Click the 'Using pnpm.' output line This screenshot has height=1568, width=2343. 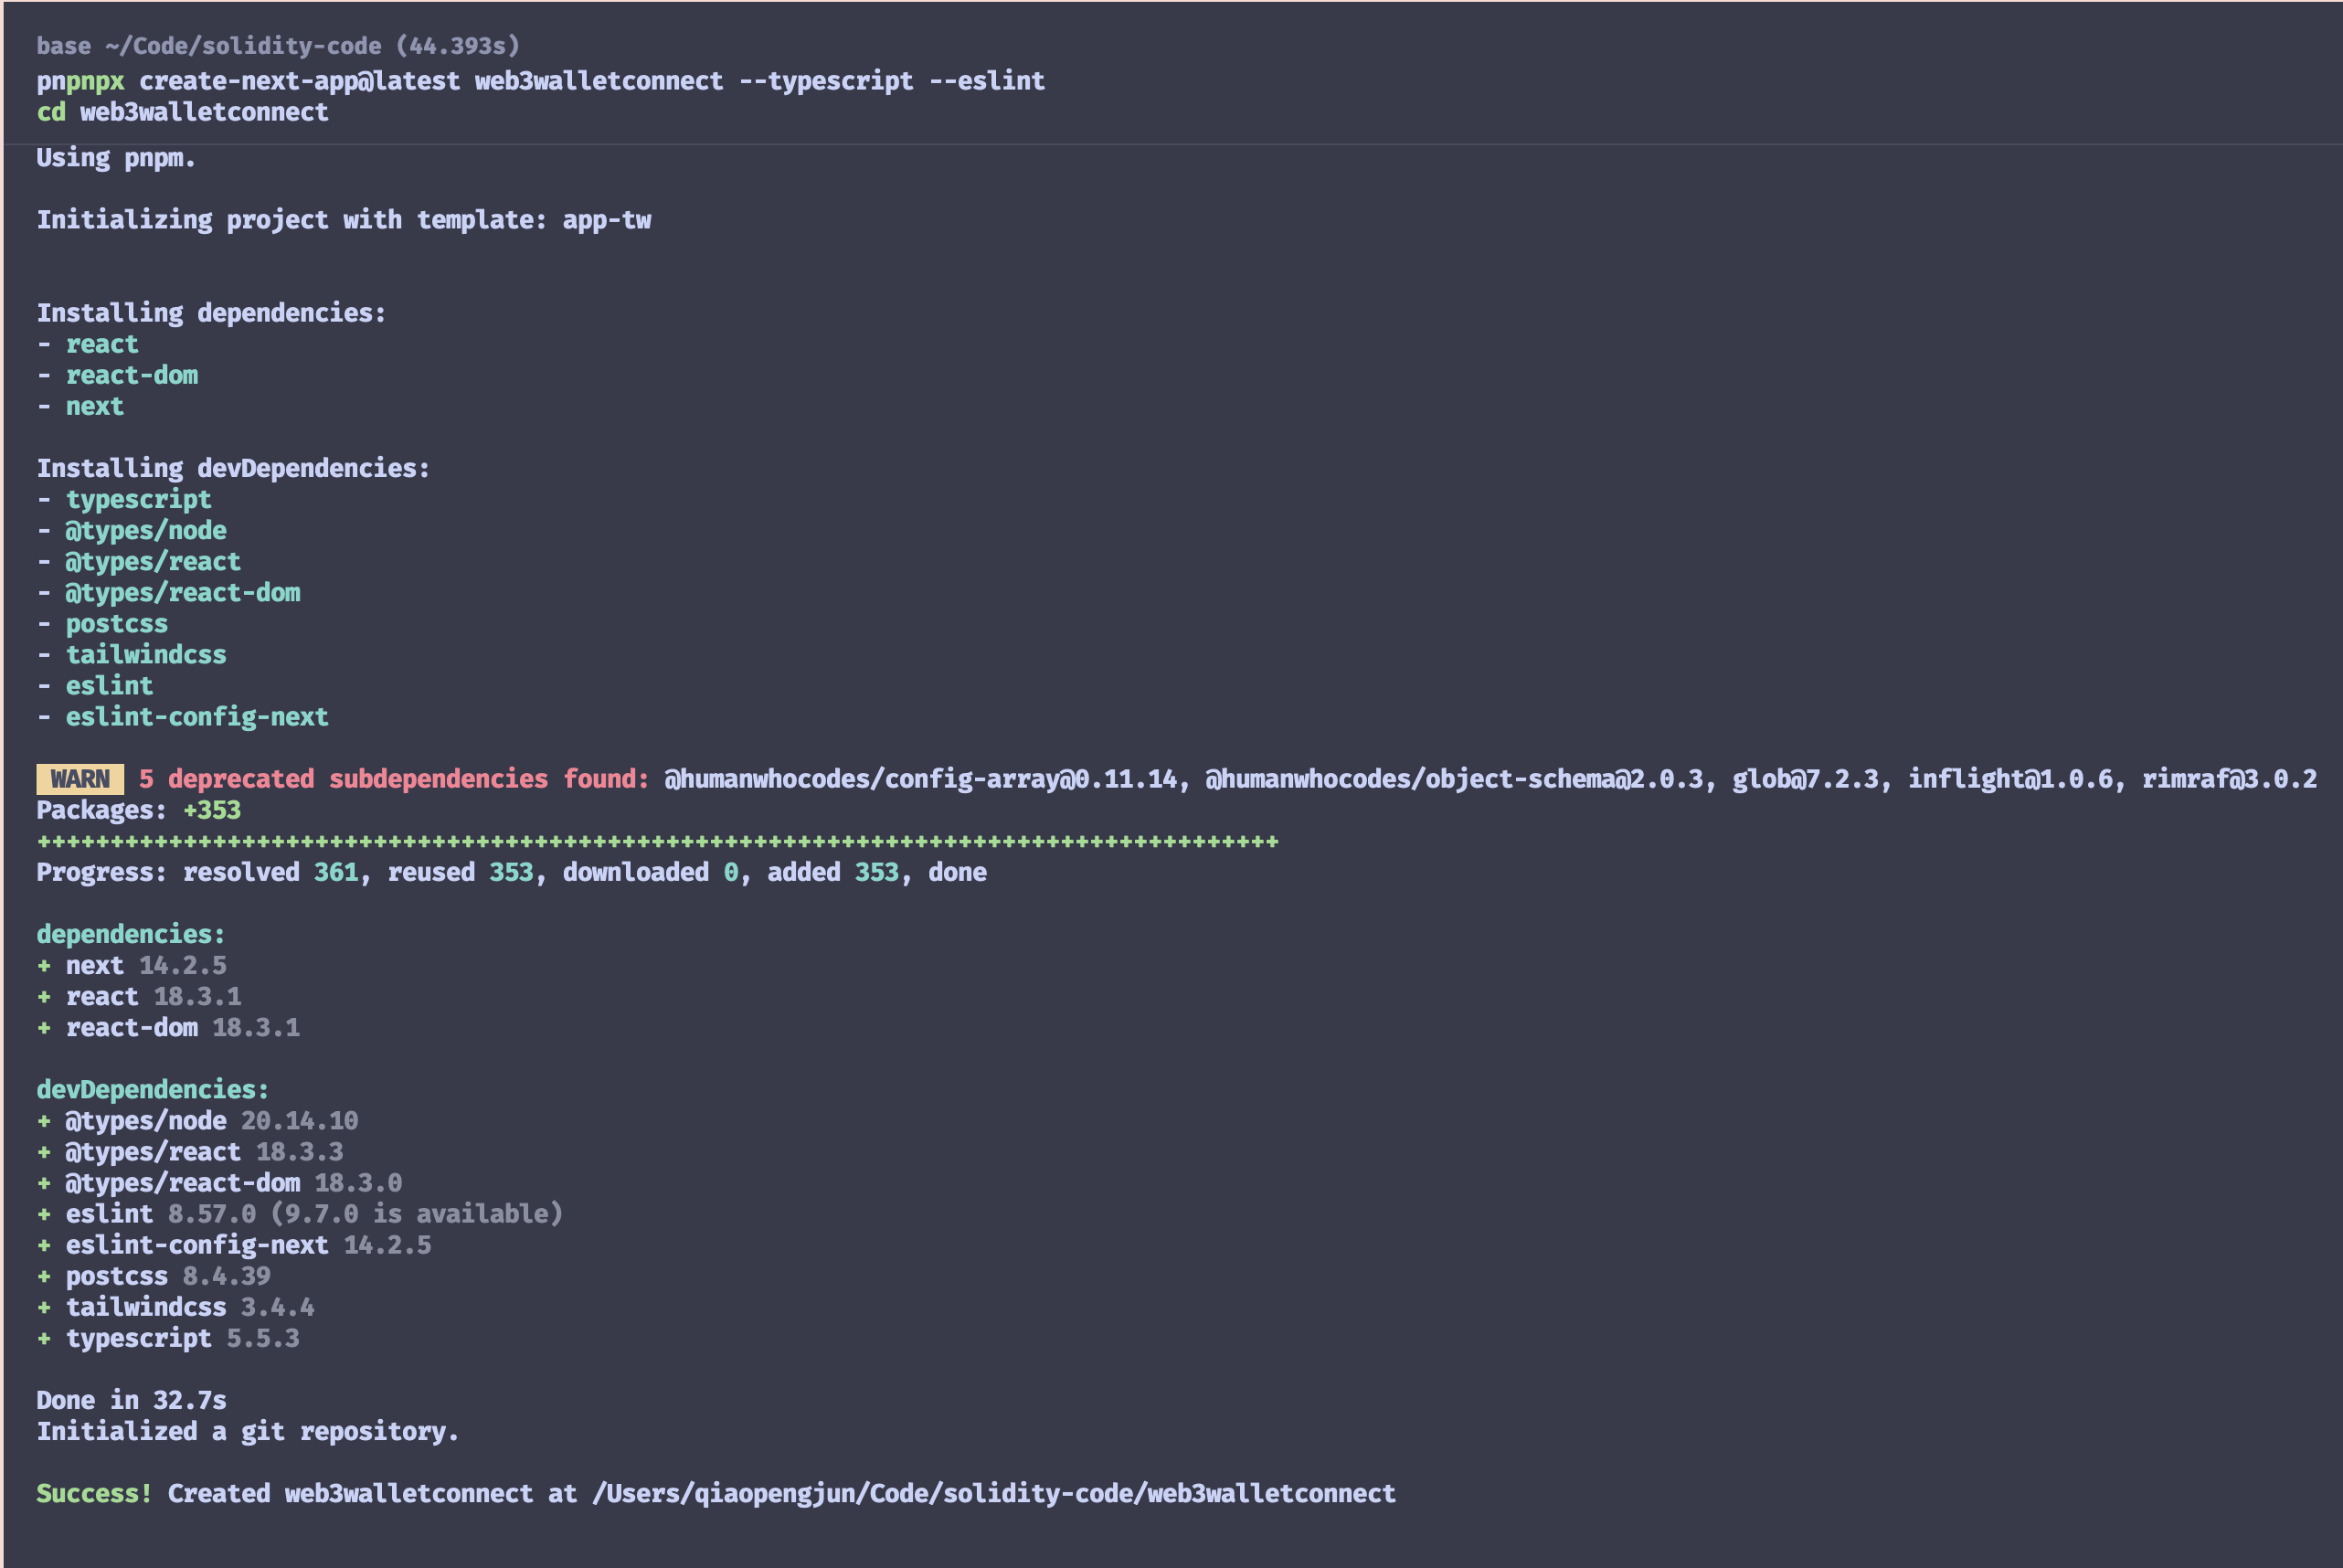tap(116, 158)
